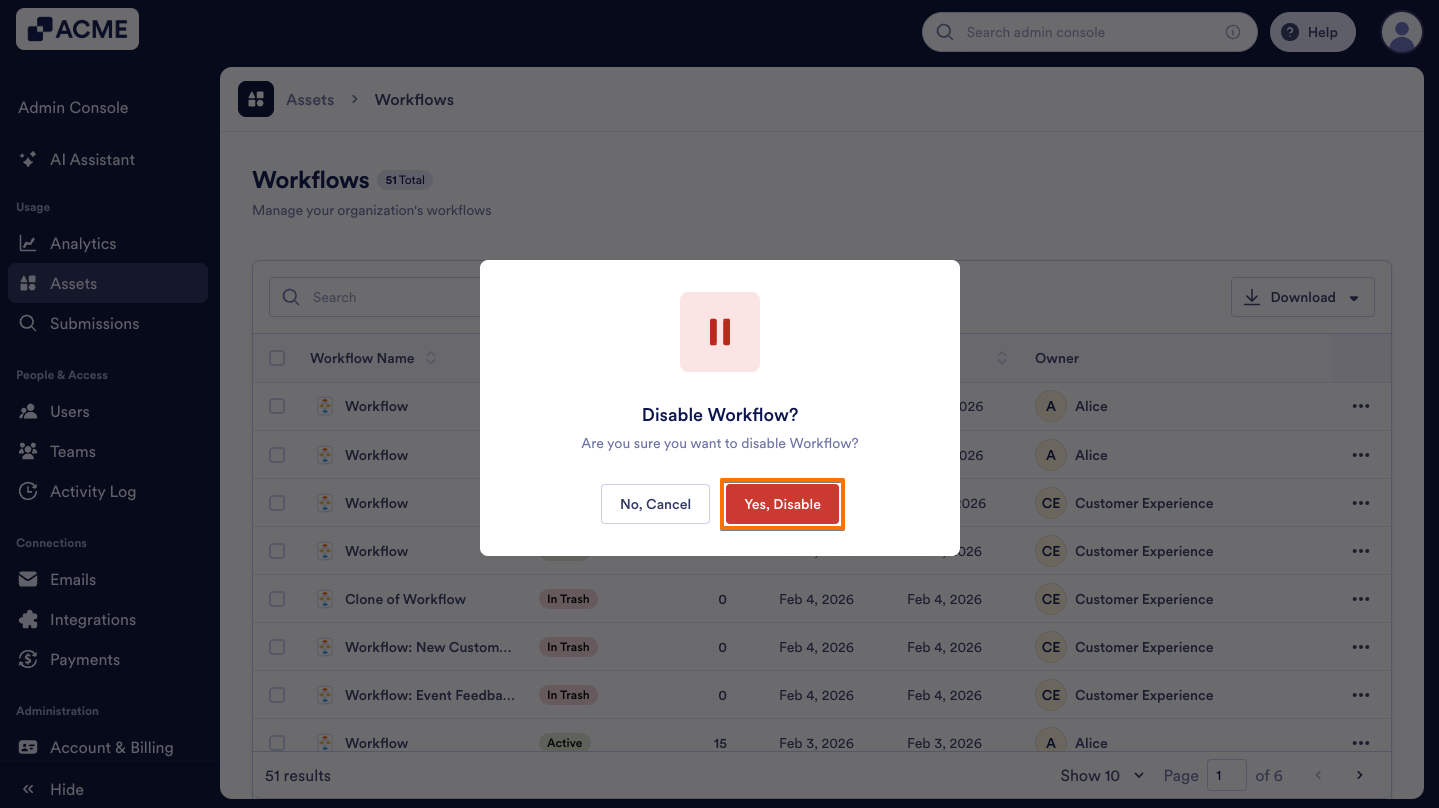Click the ACME logo
The width and height of the screenshot is (1439, 808).
(76, 29)
